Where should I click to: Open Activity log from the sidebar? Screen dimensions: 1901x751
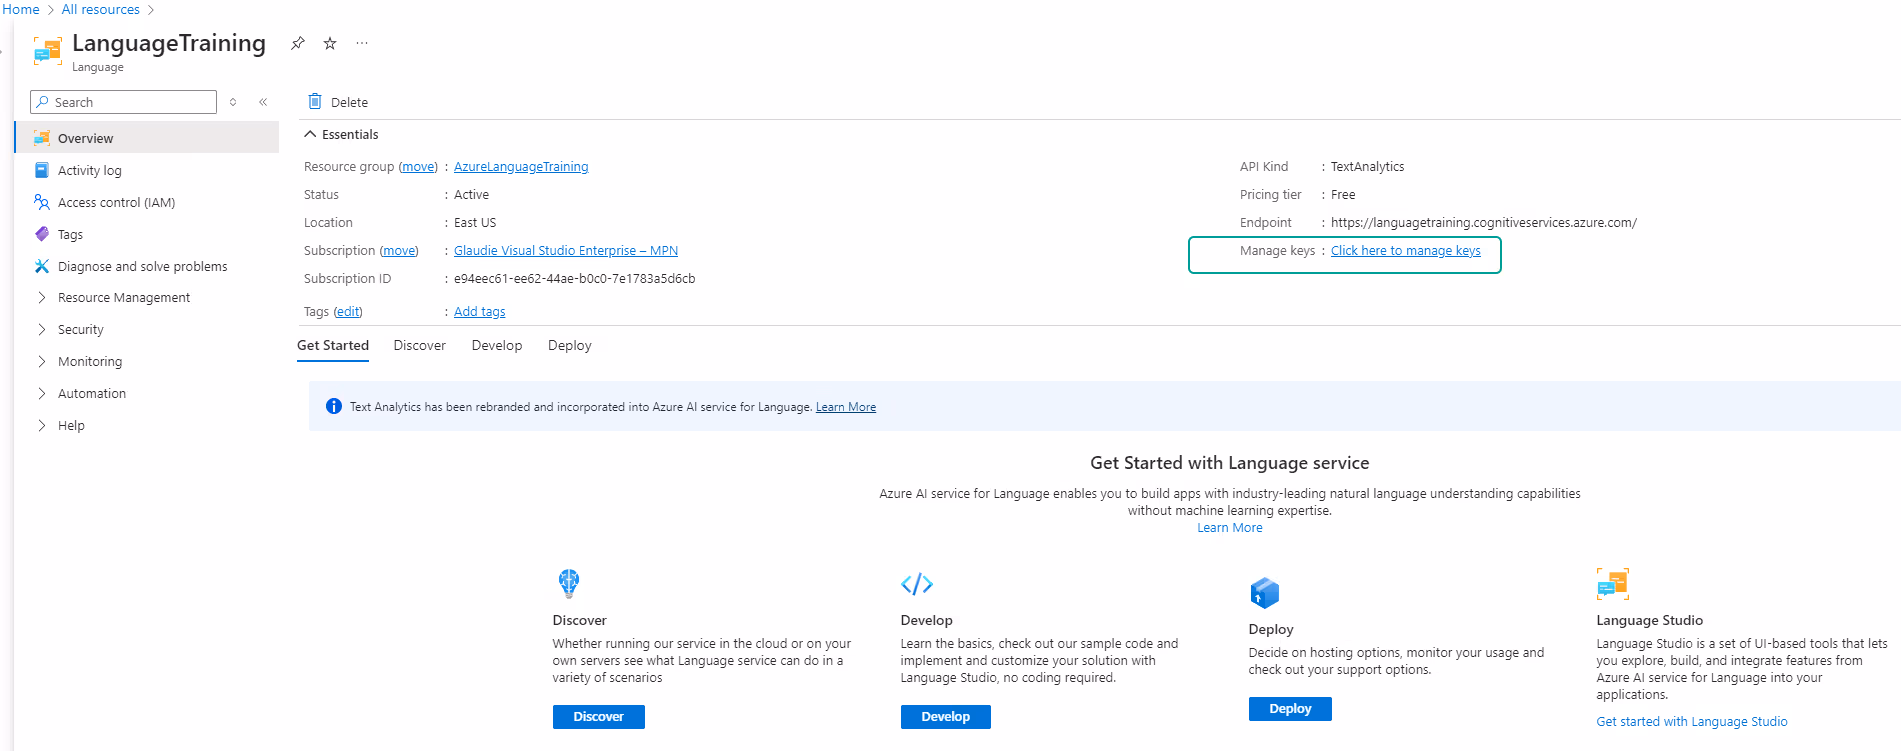point(89,170)
